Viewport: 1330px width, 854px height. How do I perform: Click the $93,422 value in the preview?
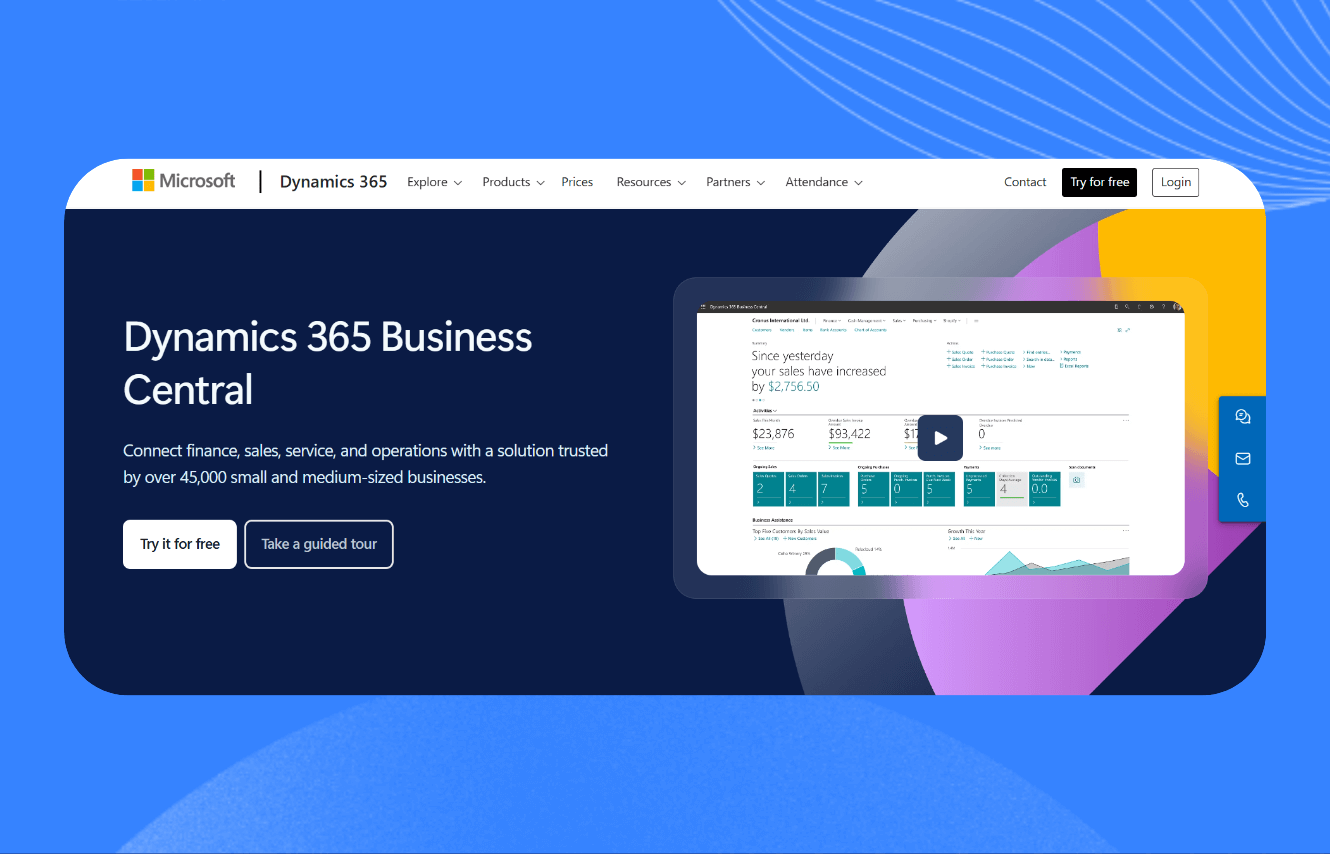pyautogui.click(x=850, y=434)
